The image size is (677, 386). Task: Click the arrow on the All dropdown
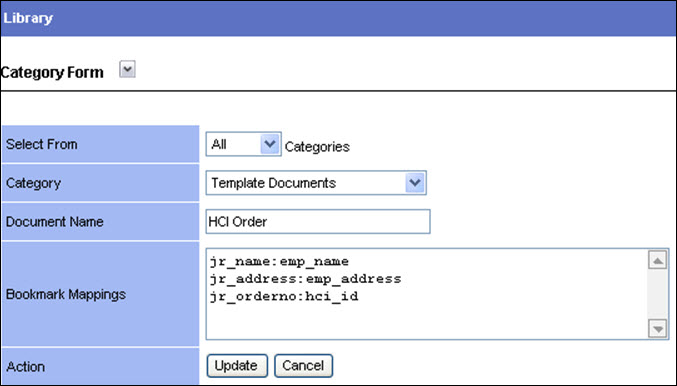270,144
